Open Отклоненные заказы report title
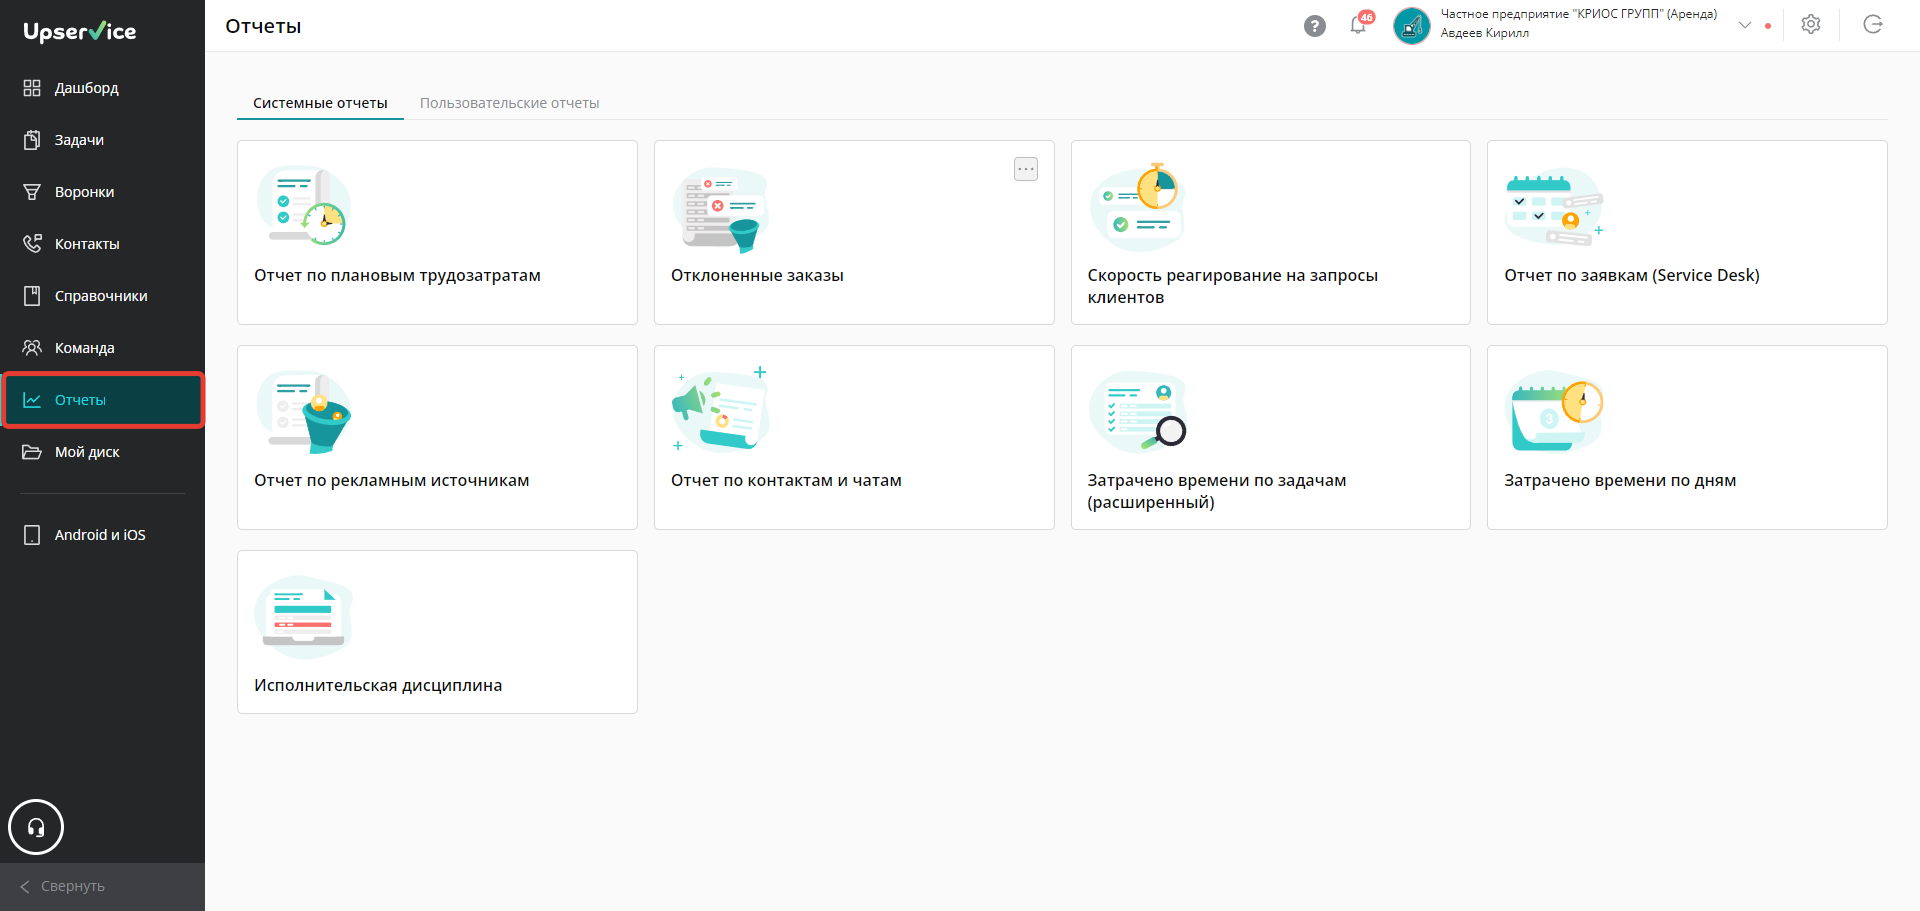 coord(757,275)
